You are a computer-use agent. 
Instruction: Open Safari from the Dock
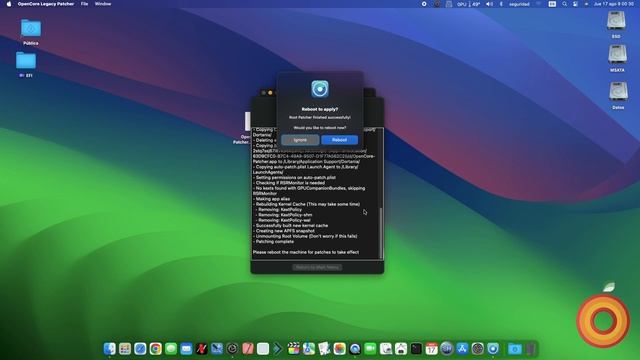(140, 349)
